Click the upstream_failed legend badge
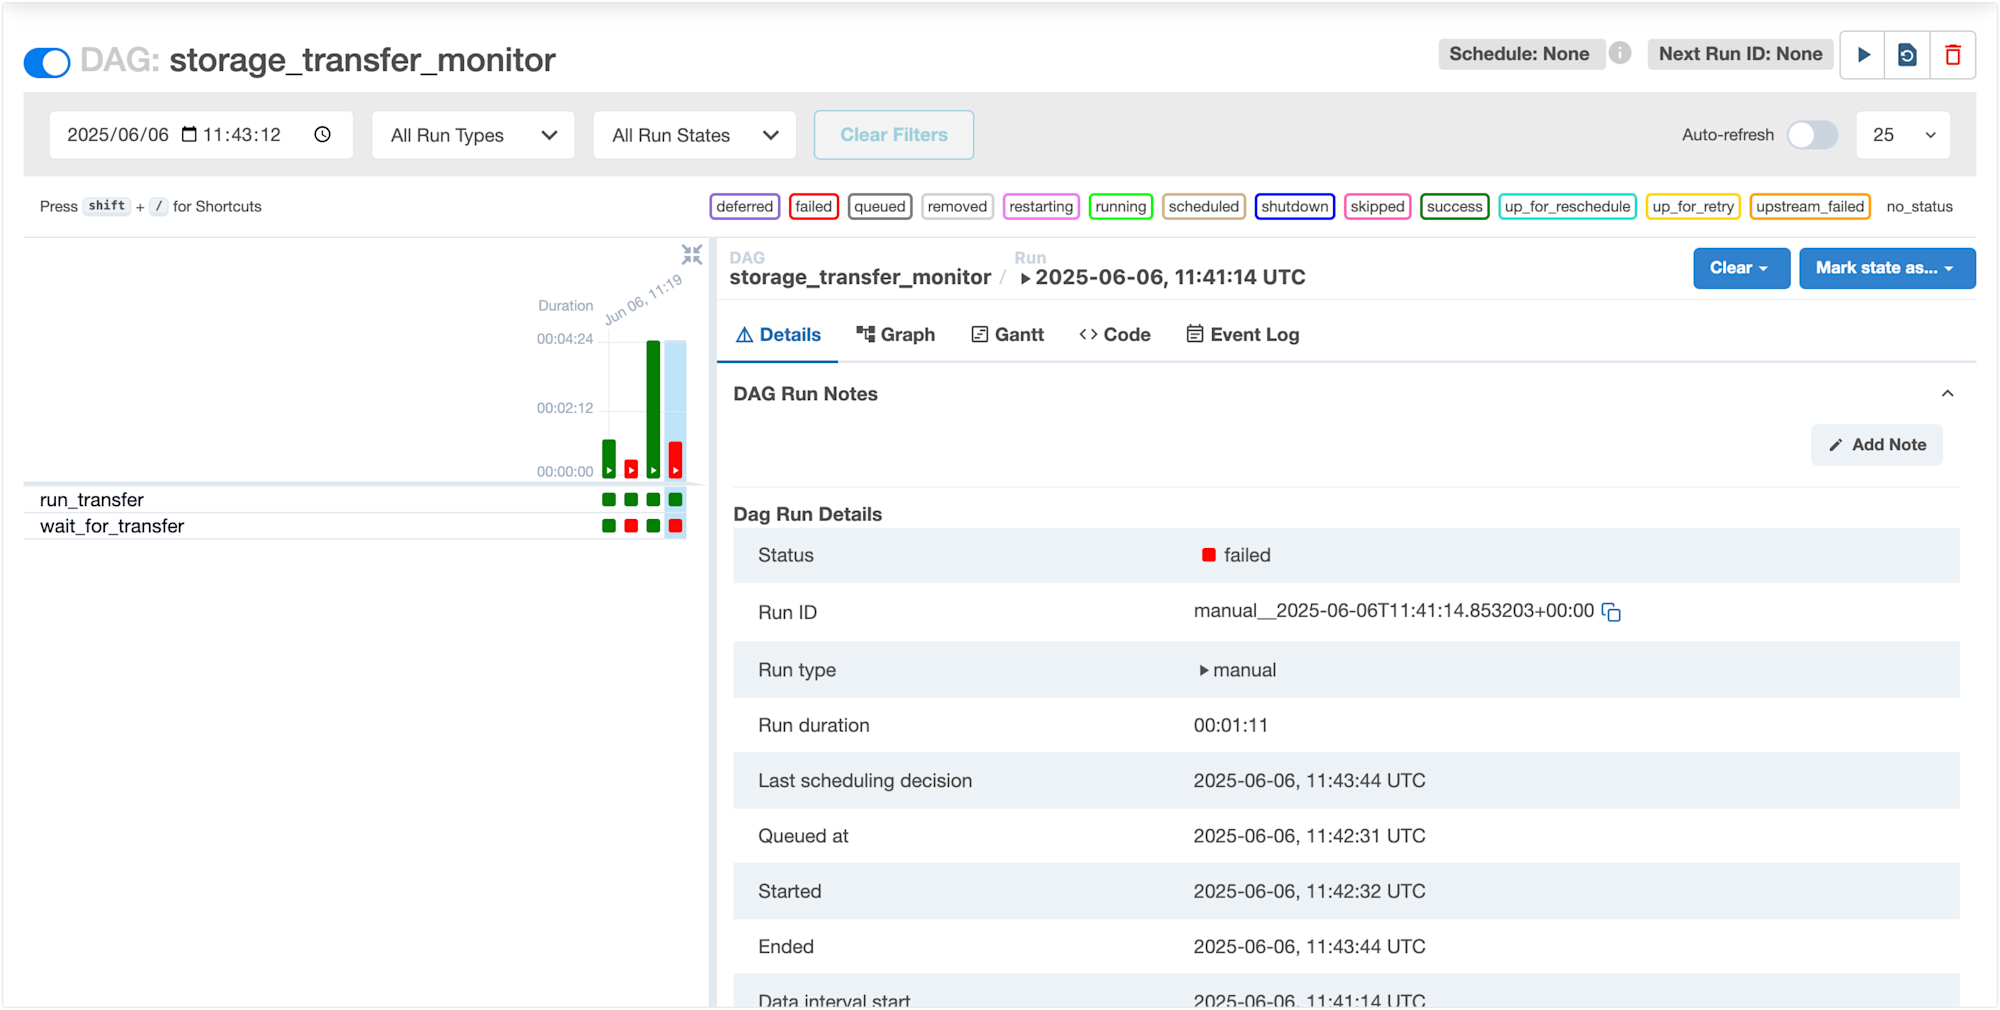The image size is (2000, 1010). 1810,206
